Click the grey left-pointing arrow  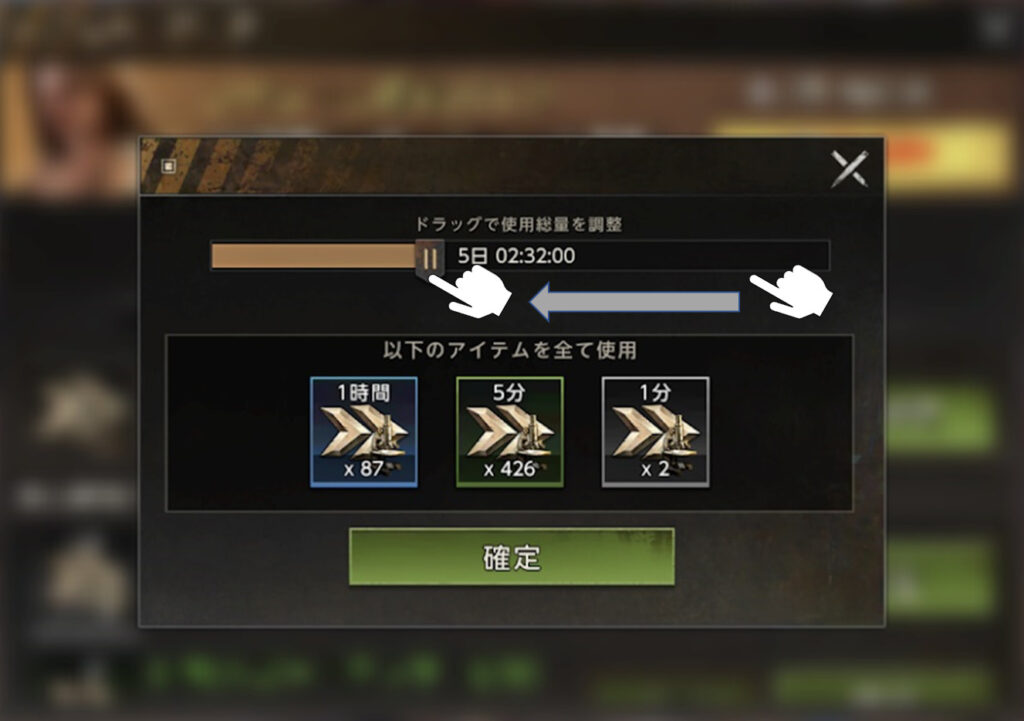tap(634, 302)
